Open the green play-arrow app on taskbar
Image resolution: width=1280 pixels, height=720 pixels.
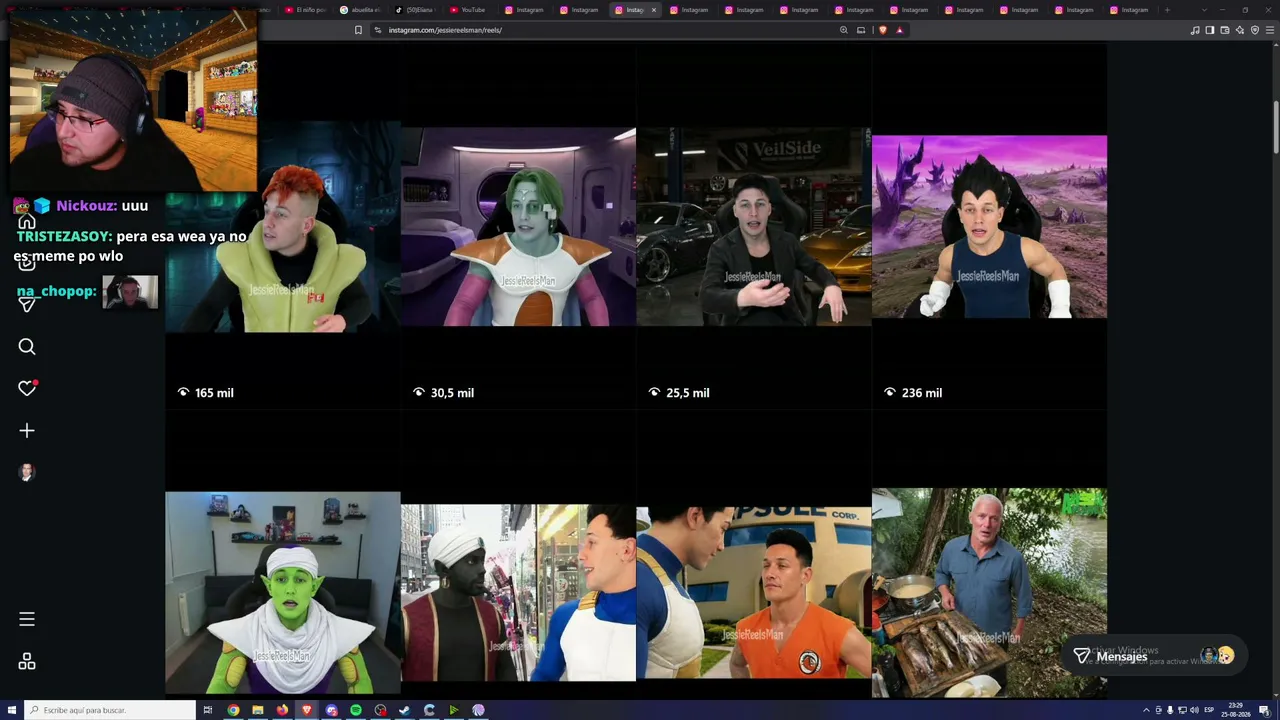(454, 710)
